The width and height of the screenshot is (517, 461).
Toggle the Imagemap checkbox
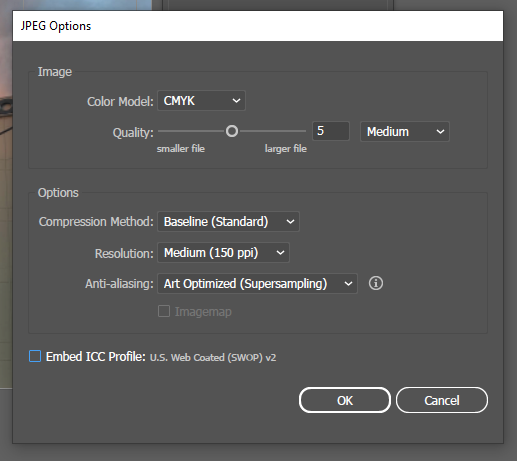point(164,311)
